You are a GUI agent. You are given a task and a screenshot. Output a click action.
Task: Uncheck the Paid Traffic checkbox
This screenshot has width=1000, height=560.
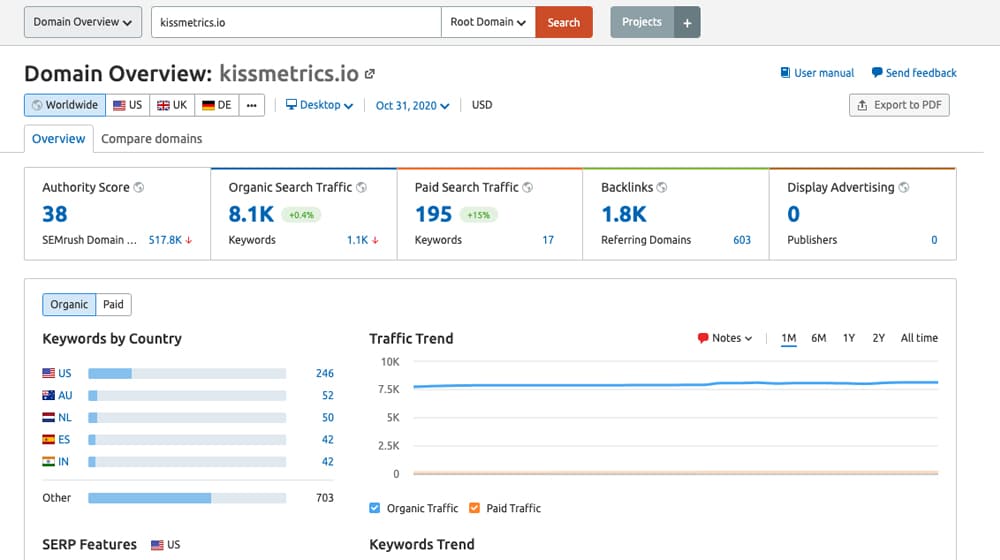475,508
